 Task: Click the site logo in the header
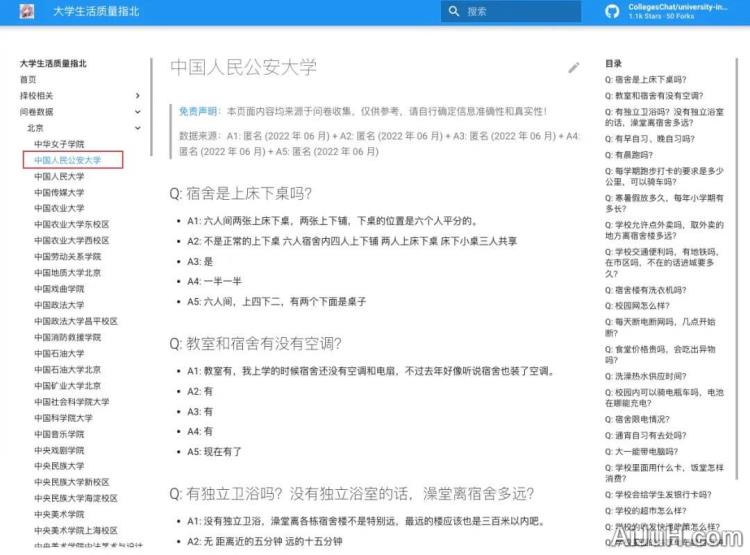click(x=27, y=12)
